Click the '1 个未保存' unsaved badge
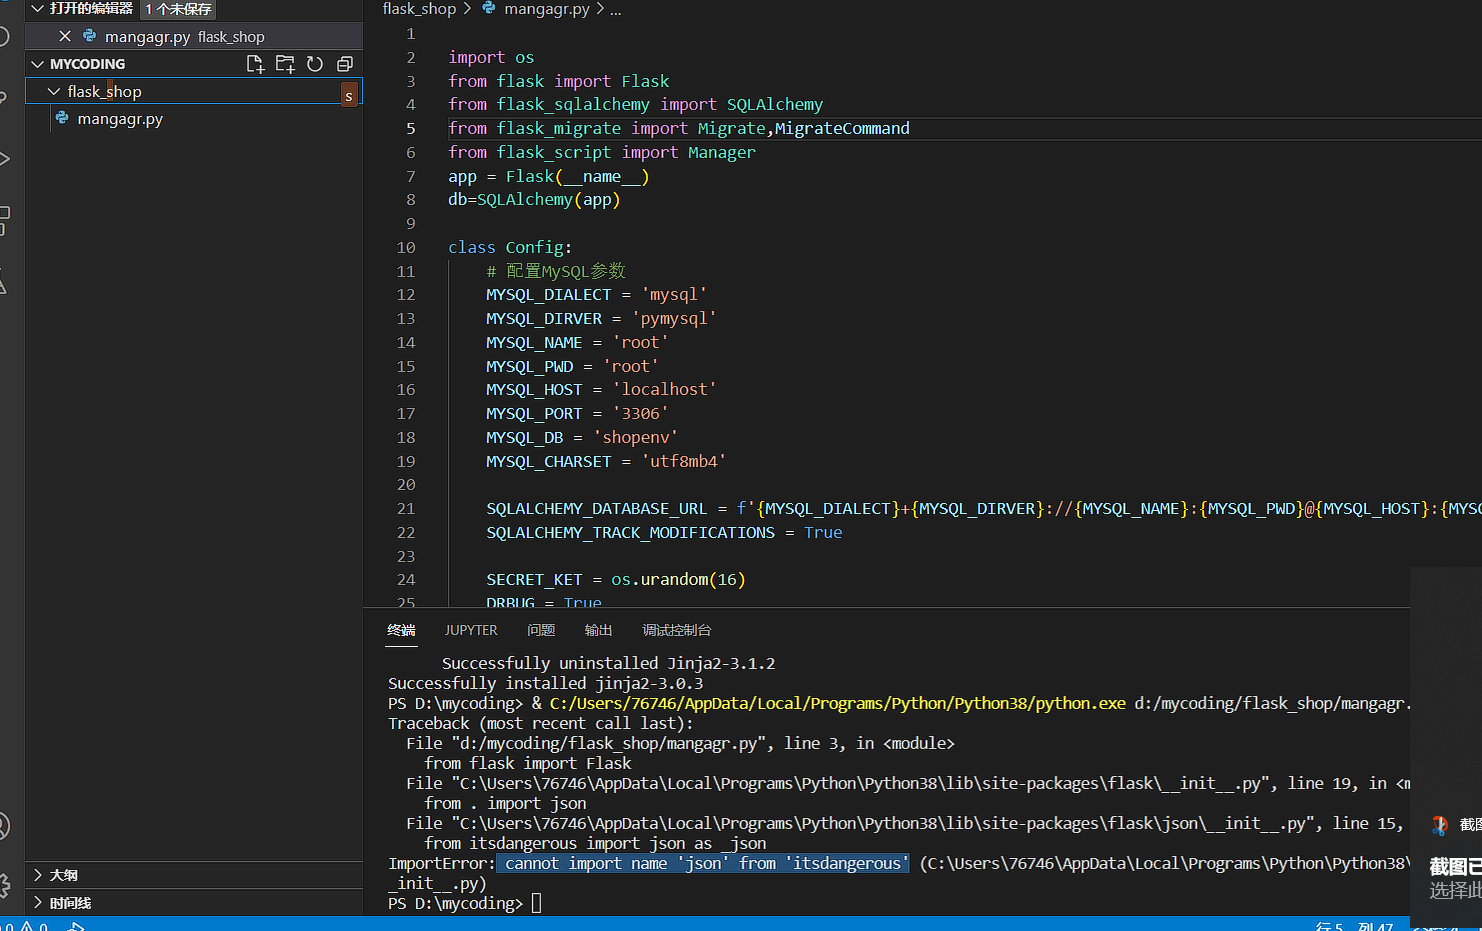The width and height of the screenshot is (1482, 931). [179, 9]
